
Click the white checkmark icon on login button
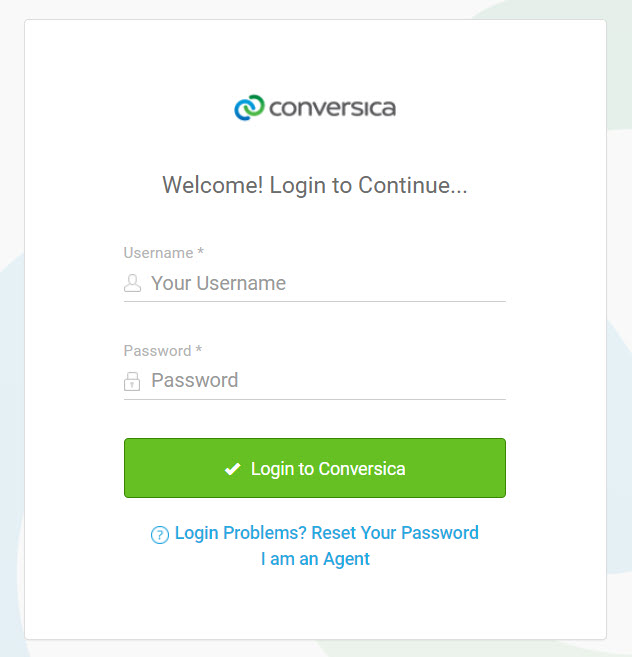click(x=233, y=469)
